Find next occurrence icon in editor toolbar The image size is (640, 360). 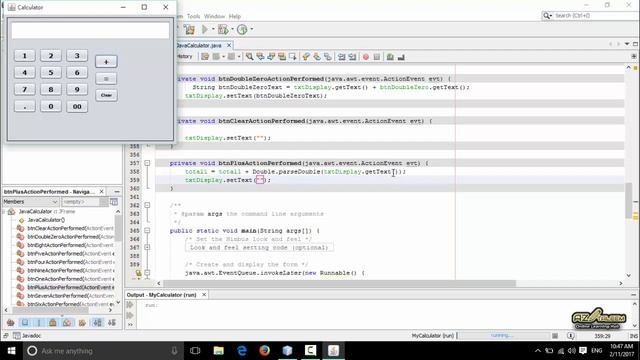coord(271,57)
